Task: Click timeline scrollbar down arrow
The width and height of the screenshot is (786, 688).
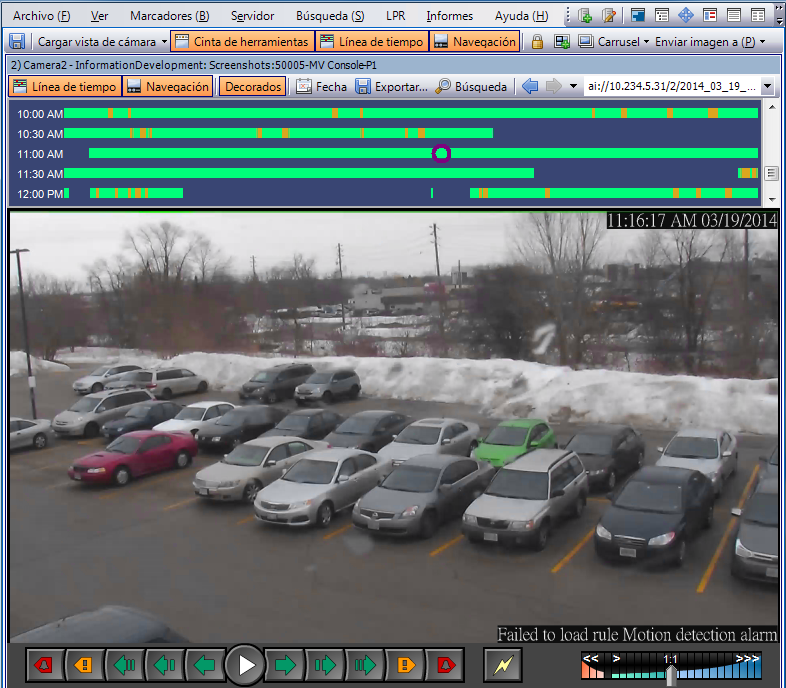Action: tap(771, 199)
